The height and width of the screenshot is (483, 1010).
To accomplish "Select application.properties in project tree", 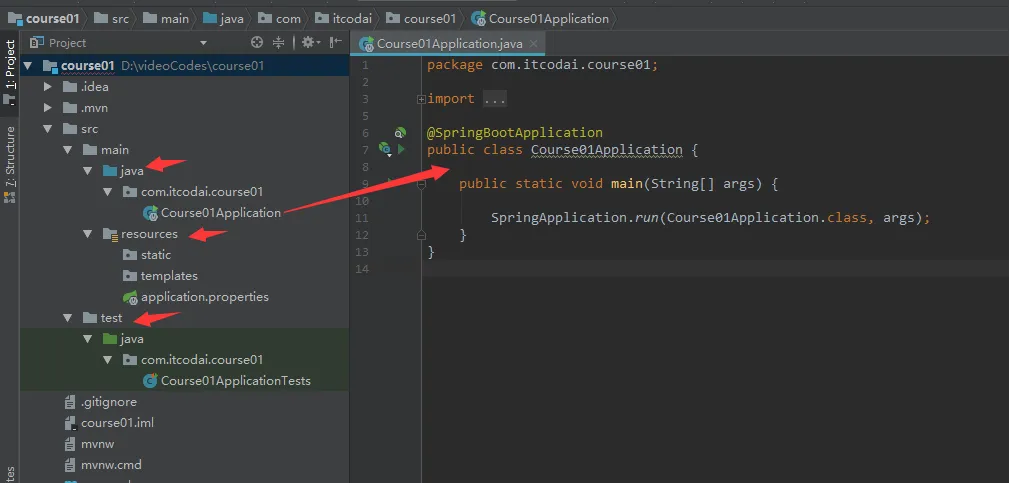I will [x=204, y=297].
